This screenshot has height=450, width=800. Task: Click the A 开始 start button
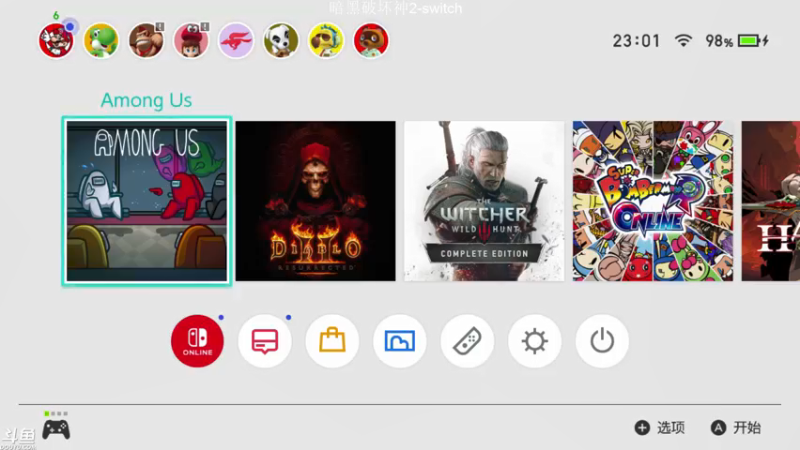(736, 428)
